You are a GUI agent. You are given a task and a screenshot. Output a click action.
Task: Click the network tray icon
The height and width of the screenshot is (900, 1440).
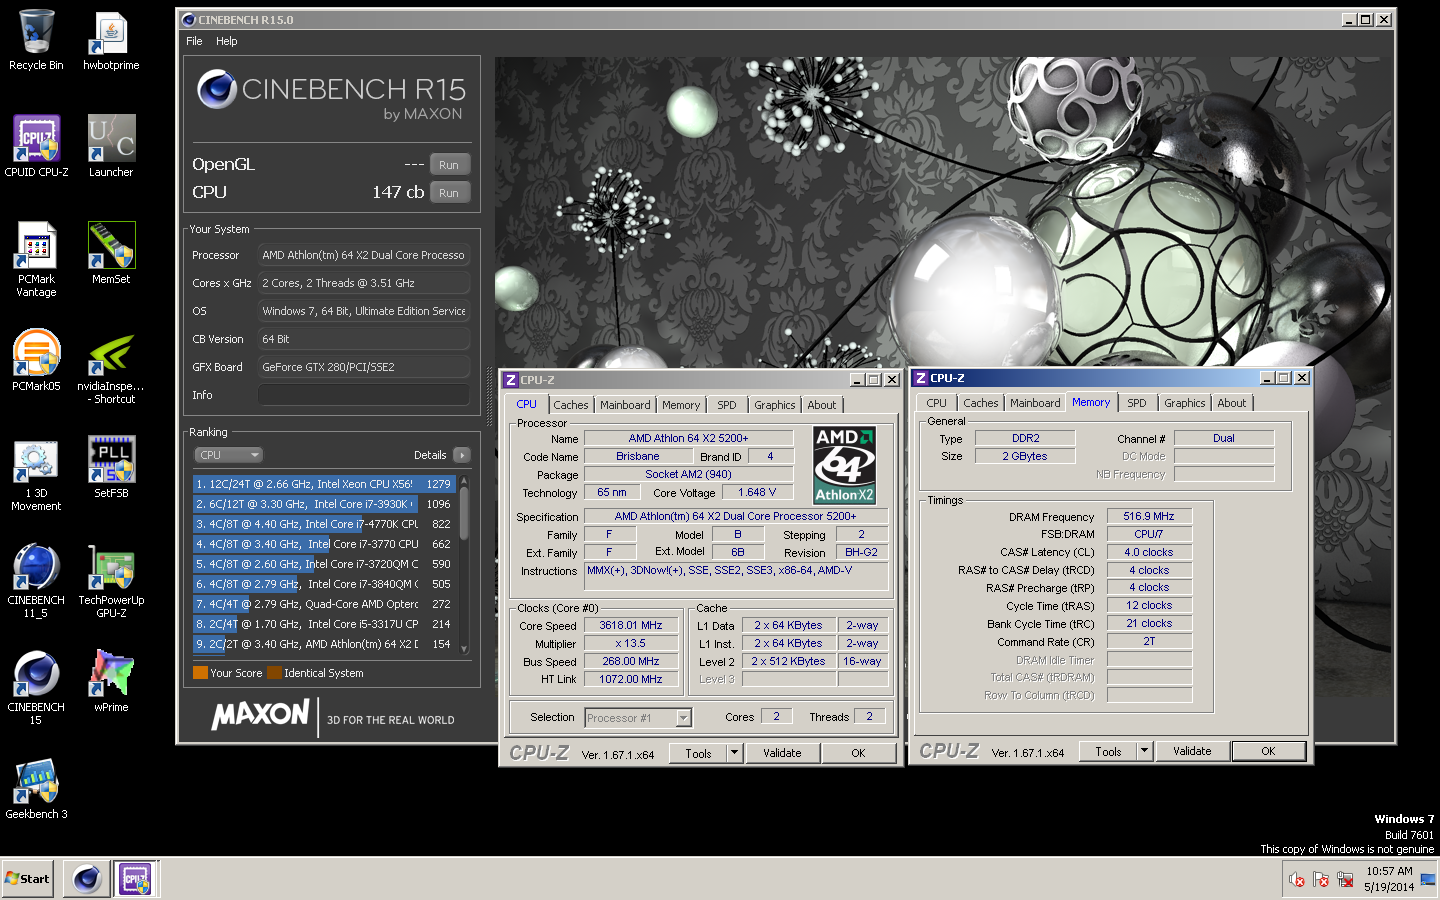[x=1345, y=879]
